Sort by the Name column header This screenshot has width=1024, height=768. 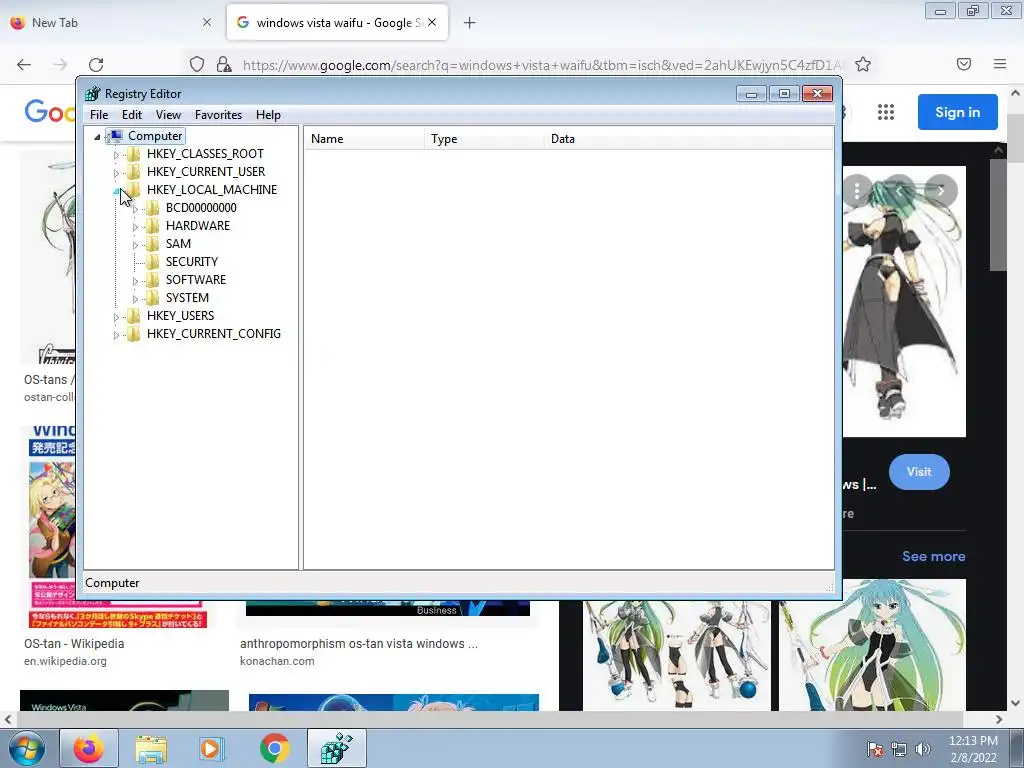pyautogui.click(x=364, y=139)
